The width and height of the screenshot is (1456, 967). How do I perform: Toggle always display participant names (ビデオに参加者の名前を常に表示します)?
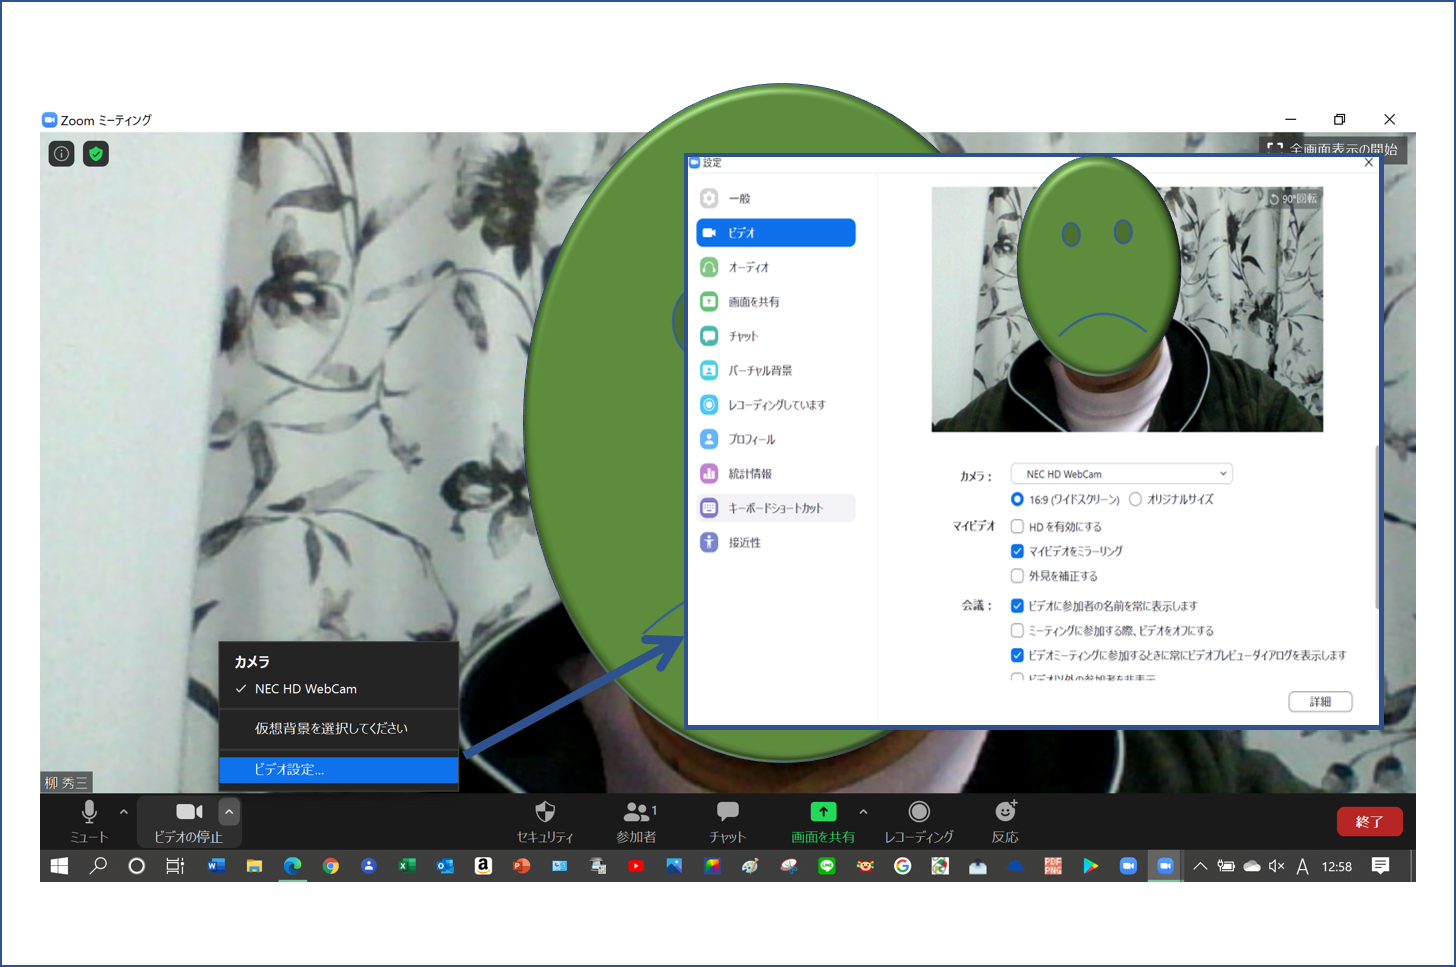(x=1017, y=606)
